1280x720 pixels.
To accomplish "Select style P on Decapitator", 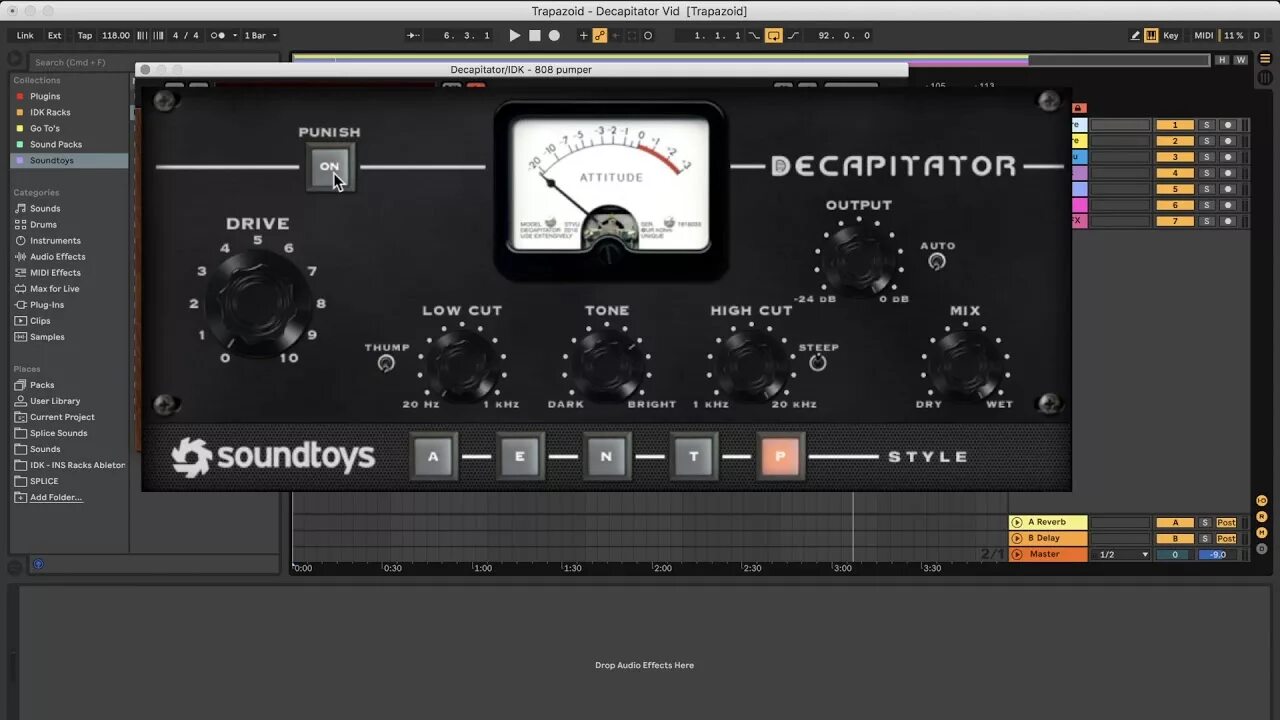I will click(x=780, y=457).
